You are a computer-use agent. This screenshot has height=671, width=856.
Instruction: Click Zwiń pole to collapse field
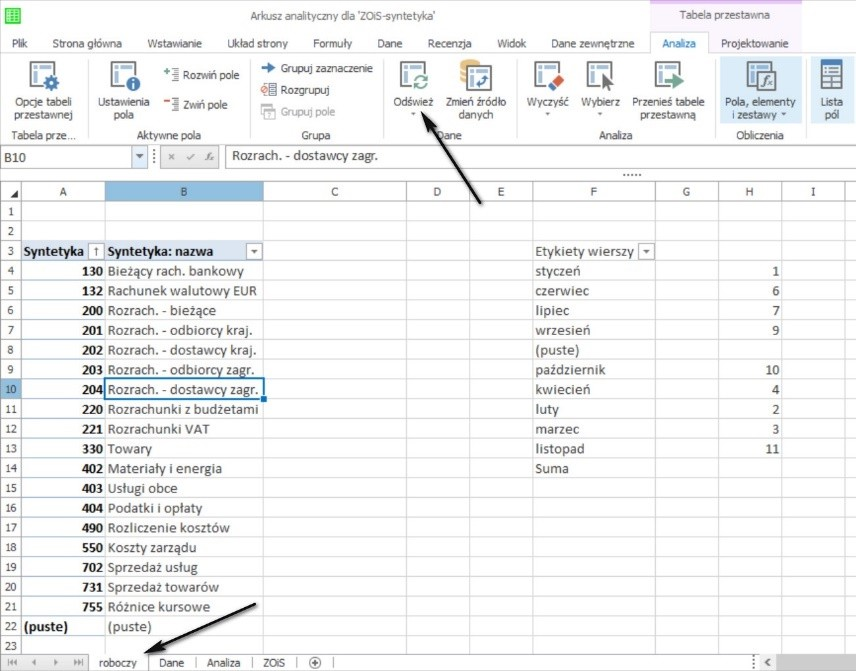click(195, 104)
